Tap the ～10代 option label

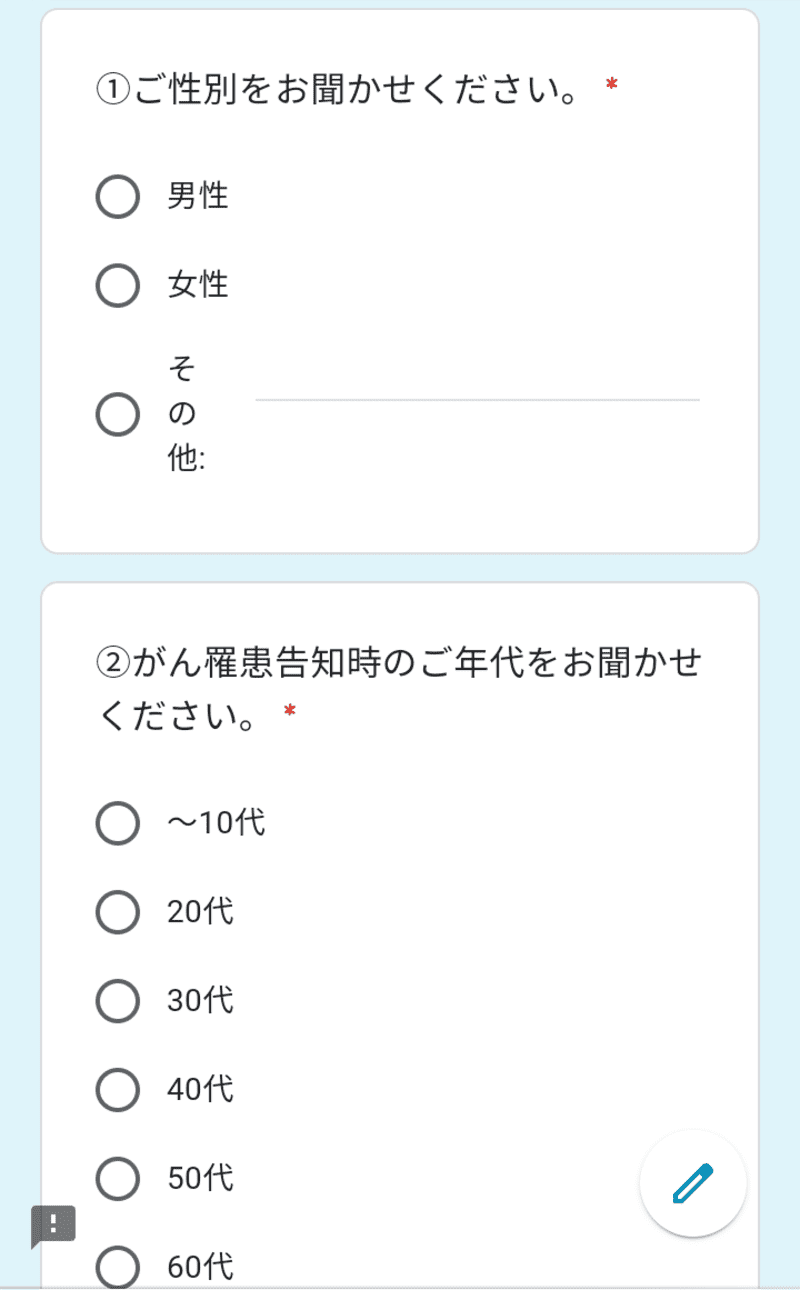click(x=217, y=824)
